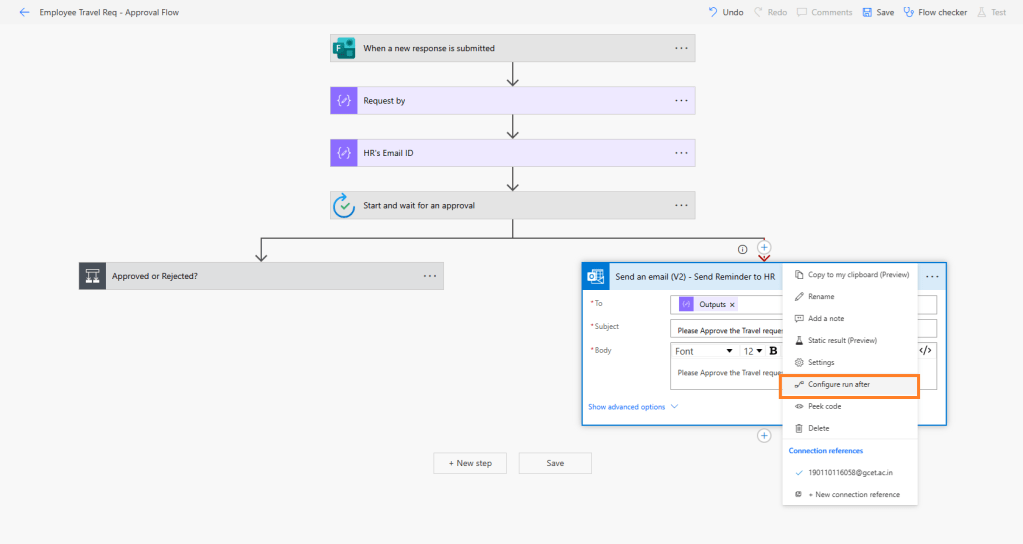
Task: Open Flow checker
Action: point(935,12)
